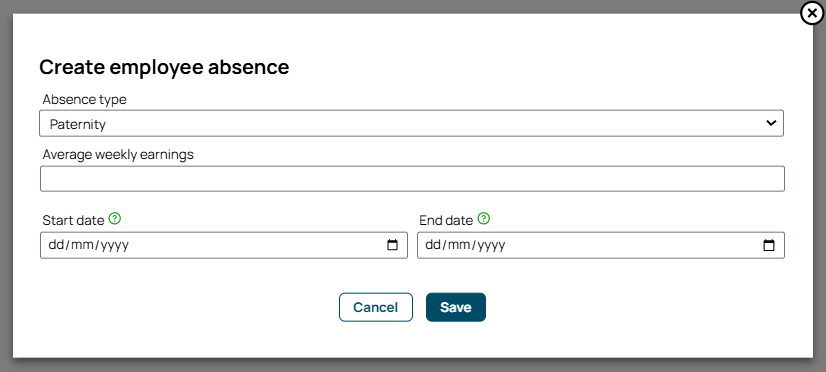Screen dimensions: 826x372
Task: Select the day segment of Start date
Action: [x=55, y=245]
